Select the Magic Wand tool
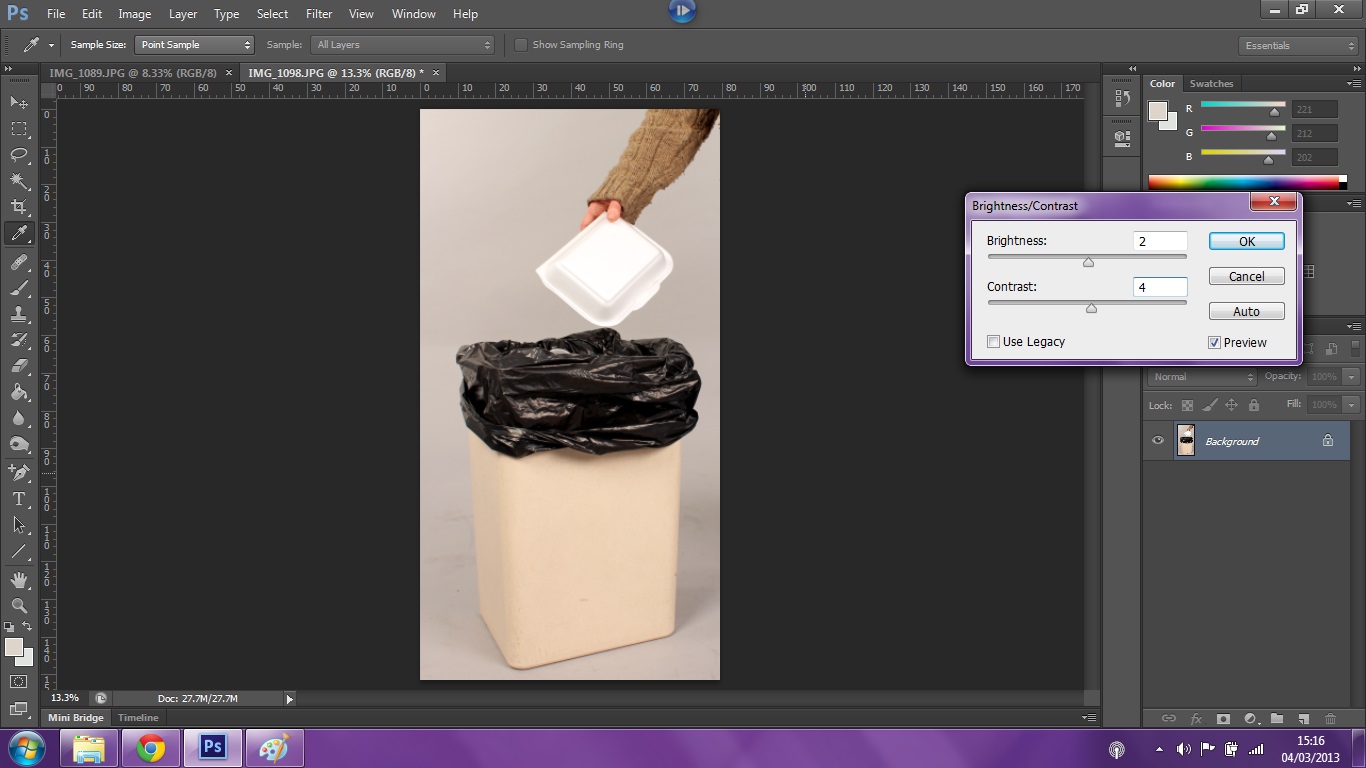1366x768 pixels. (x=19, y=180)
